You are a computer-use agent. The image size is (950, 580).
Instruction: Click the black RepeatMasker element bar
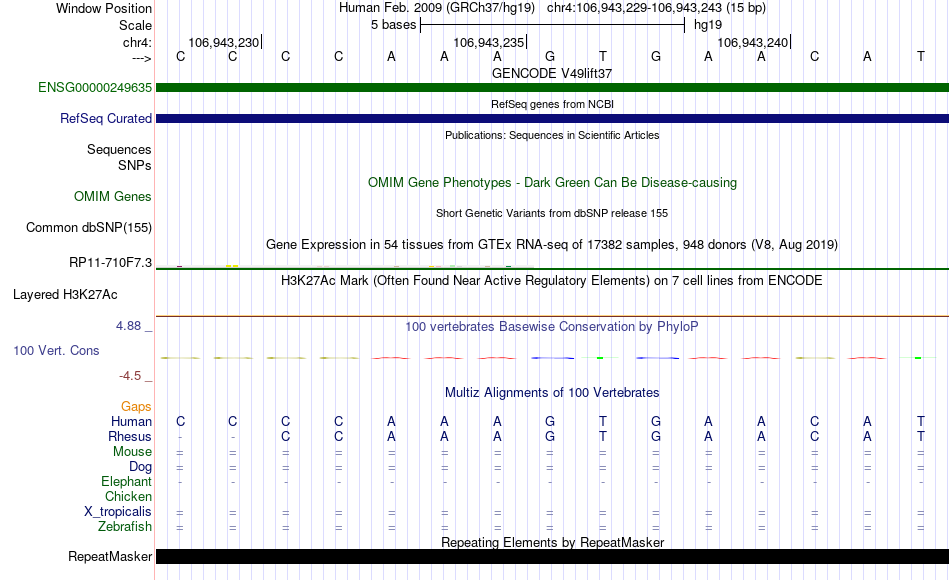pyautogui.click(x=552, y=556)
